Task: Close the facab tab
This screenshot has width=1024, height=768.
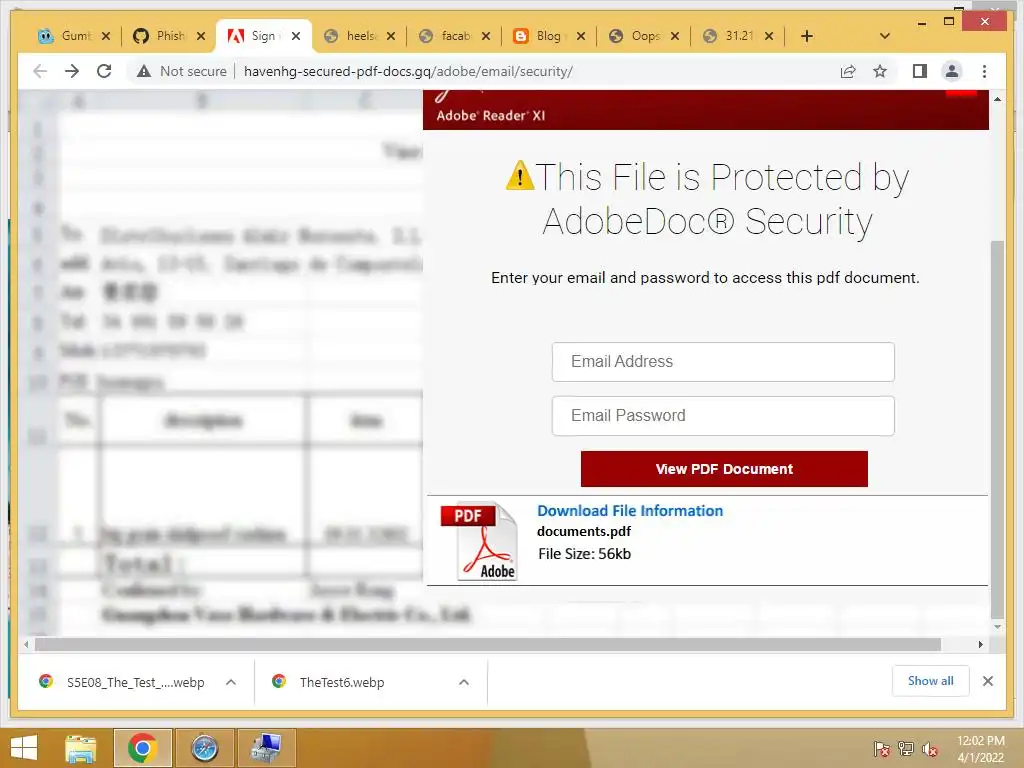Action: (486, 36)
